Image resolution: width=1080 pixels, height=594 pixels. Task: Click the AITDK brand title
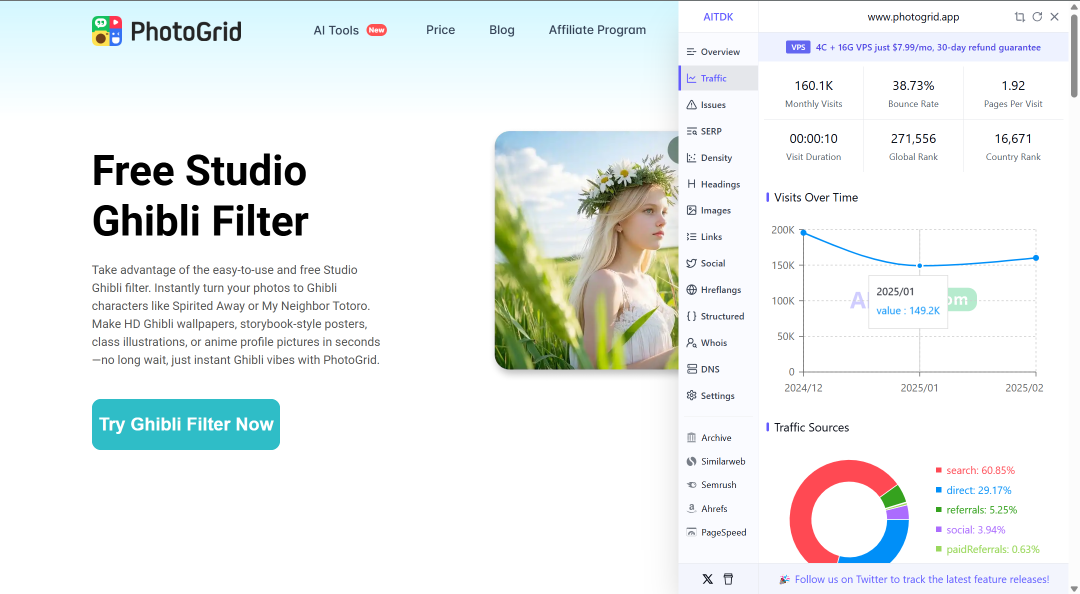[718, 17]
